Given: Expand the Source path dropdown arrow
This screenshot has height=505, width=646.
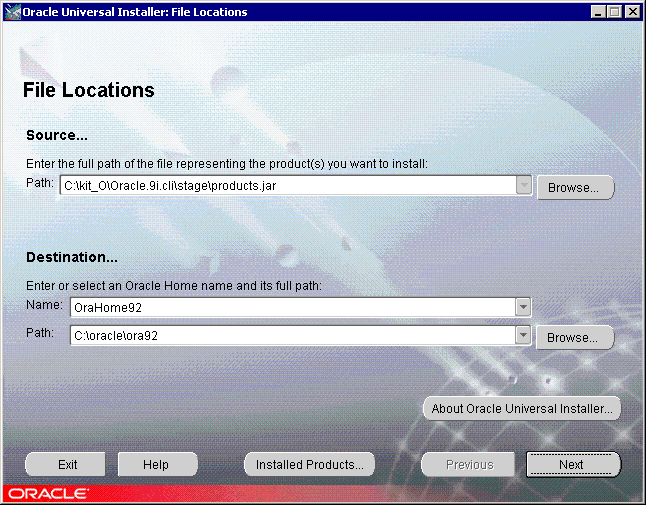Looking at the screenshot, I should [x=523, y=185].
